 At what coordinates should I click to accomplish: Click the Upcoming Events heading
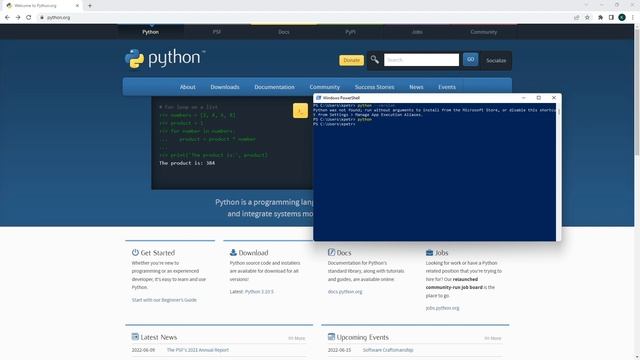click(358, 337)
